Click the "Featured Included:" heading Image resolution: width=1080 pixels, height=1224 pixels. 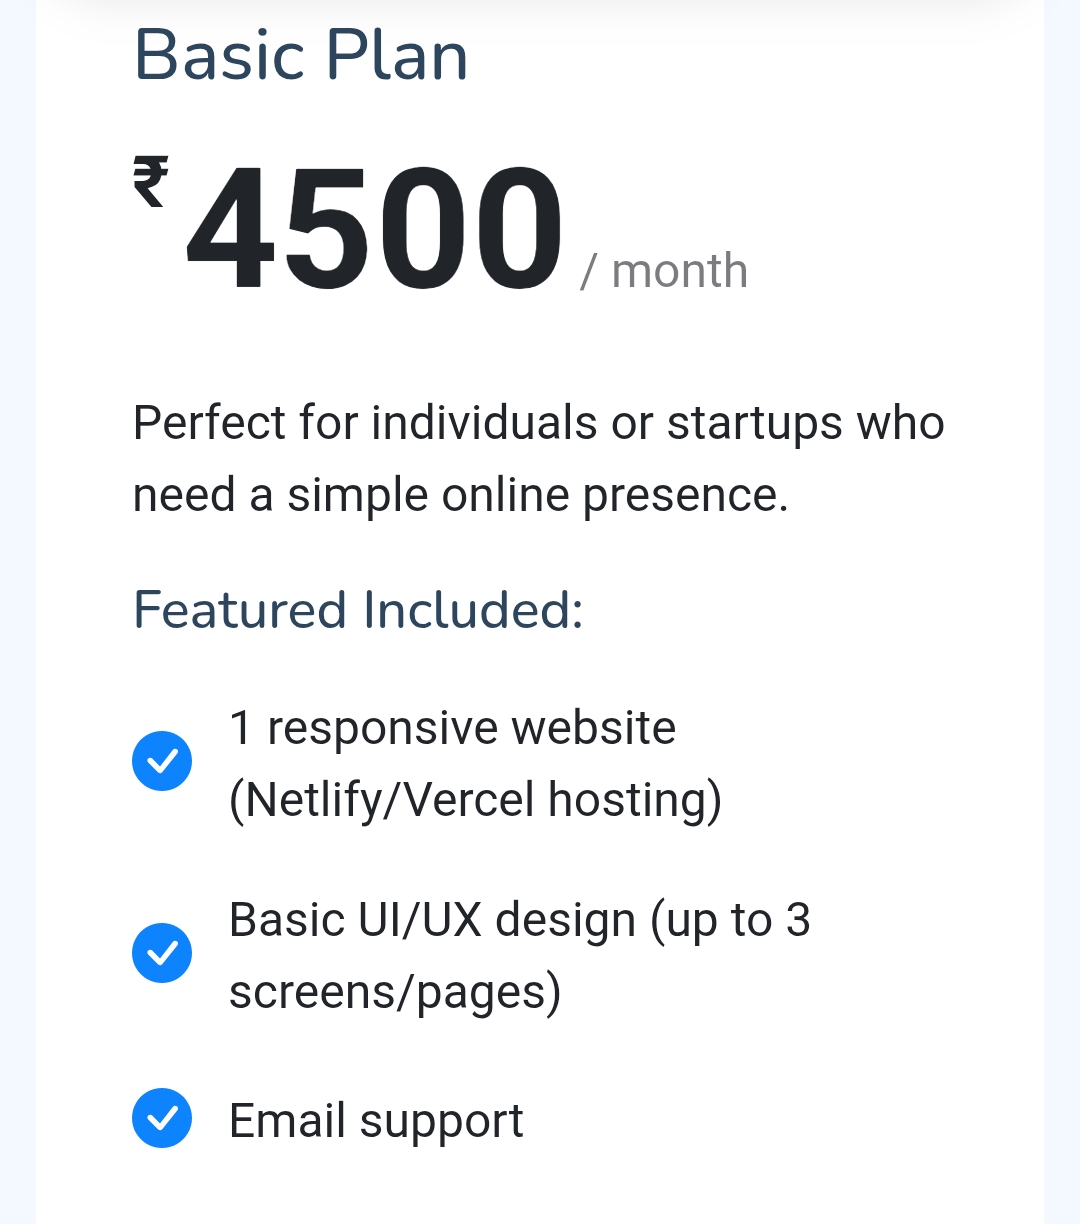tap(358, 610)
